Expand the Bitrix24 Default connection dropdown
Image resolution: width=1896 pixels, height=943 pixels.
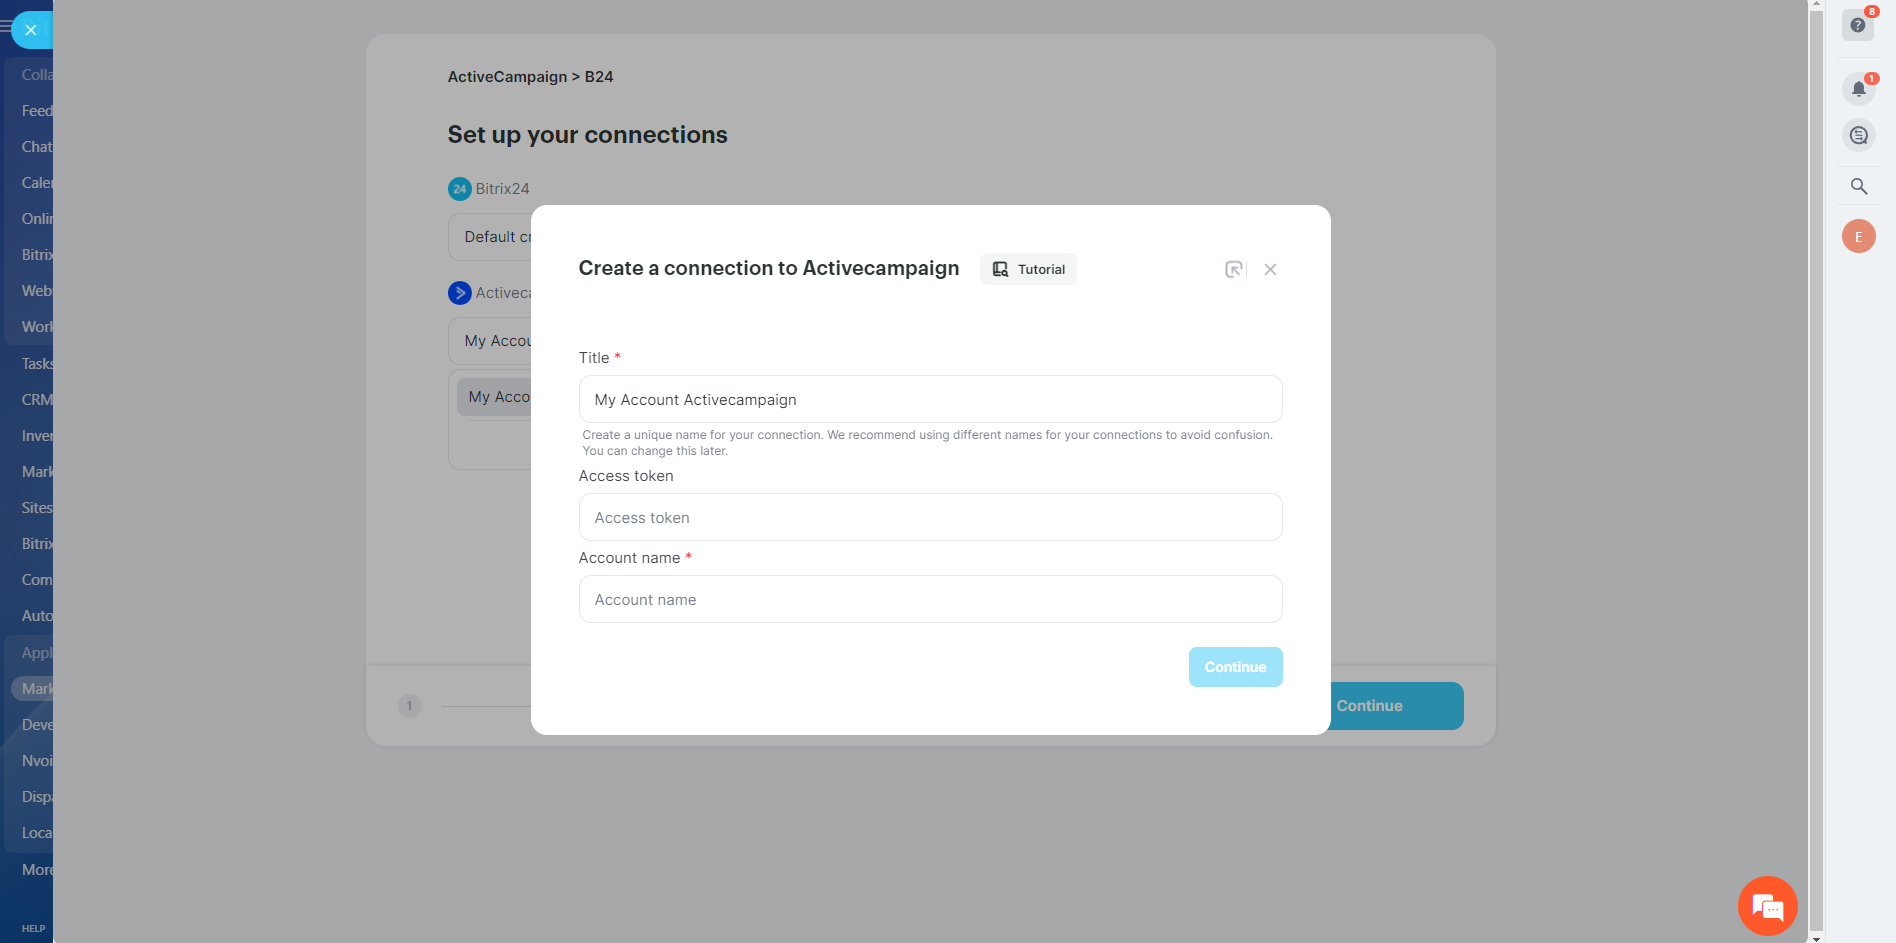pyautogui.click(x=490, y=237)
